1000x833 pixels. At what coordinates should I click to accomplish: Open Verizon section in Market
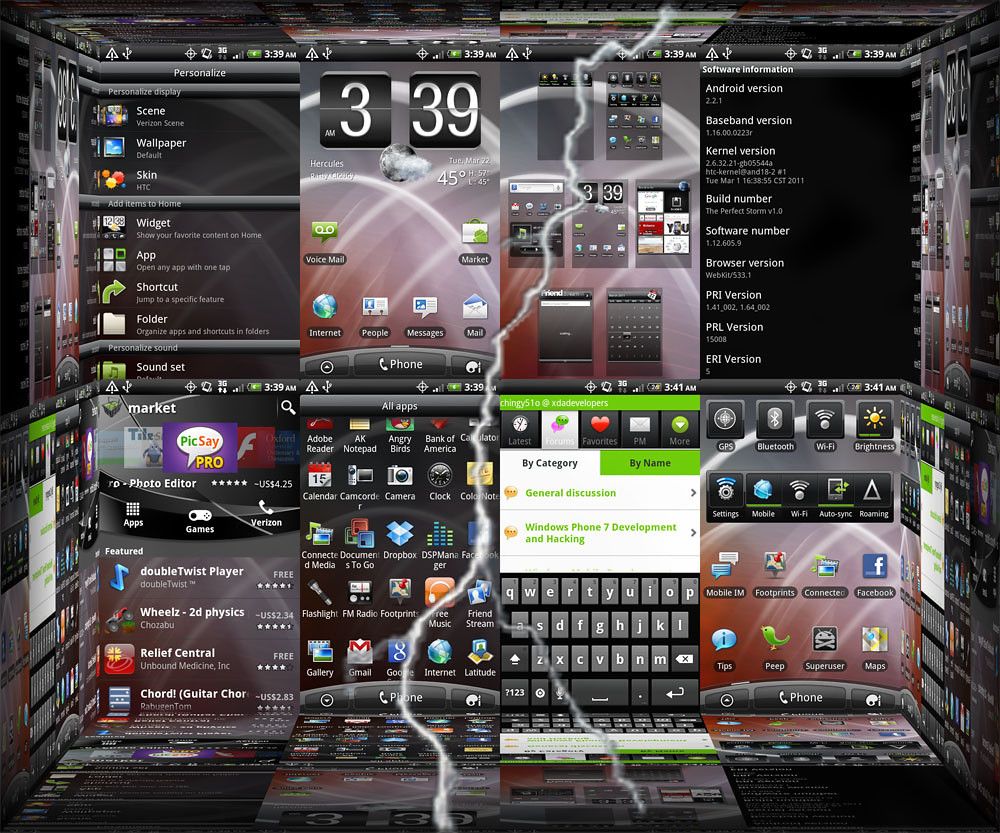266,514
